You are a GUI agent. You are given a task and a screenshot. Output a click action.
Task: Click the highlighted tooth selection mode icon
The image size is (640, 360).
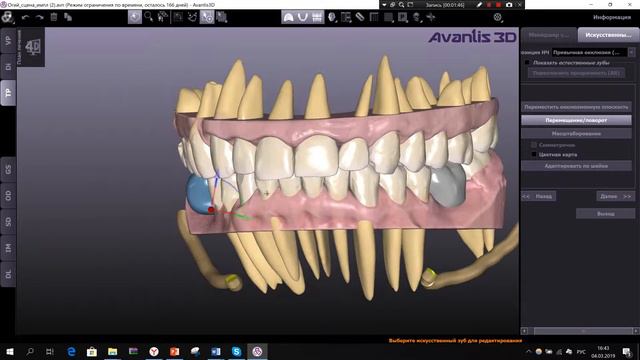coord(207,17)
